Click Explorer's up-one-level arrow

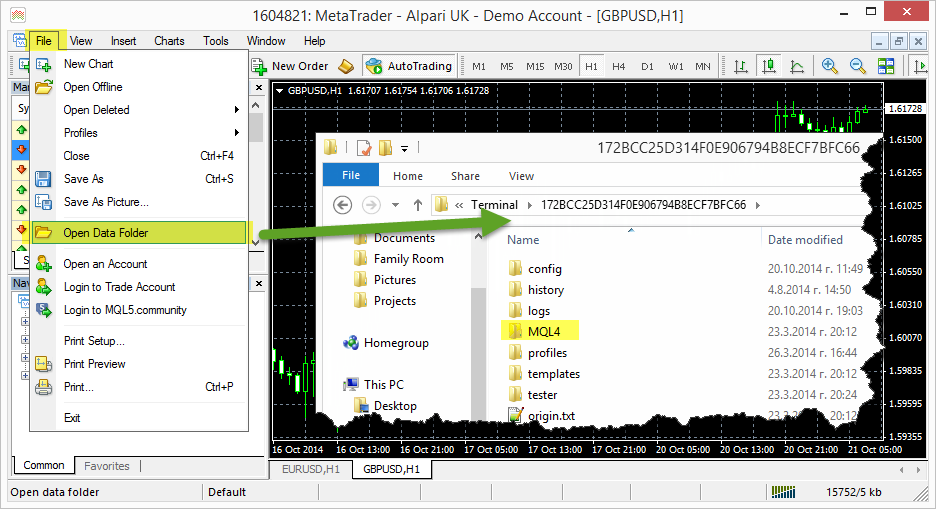[418, 205]
